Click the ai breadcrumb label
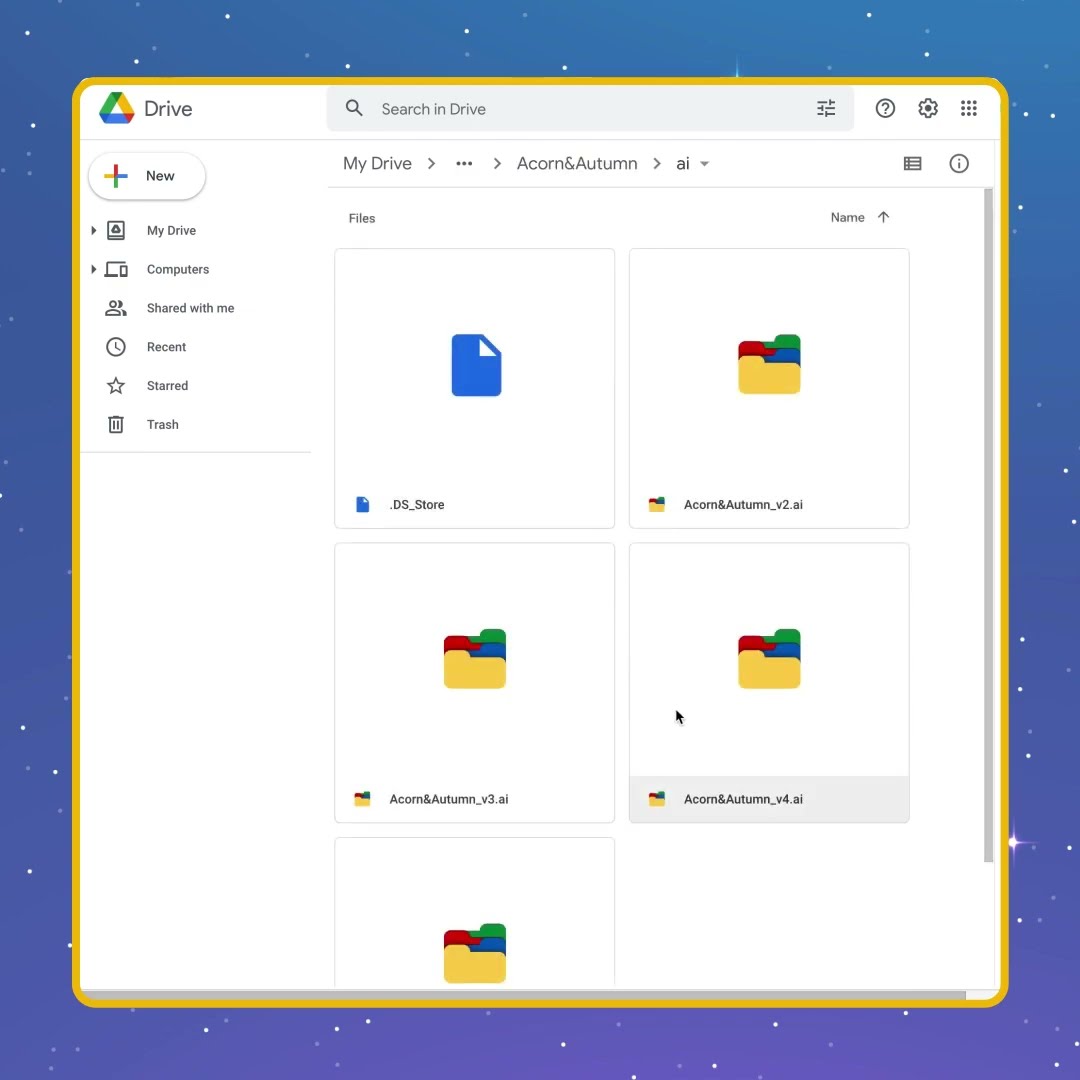1080x1080 pixels. coord(683,163)
